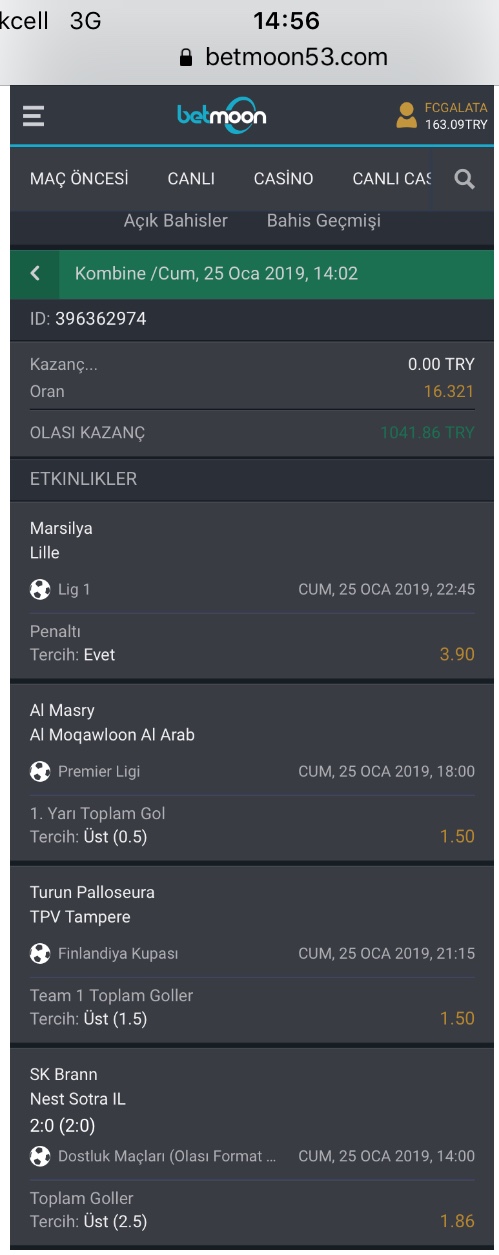Click the 3.90 Penaltı odds value
Viewport: 499px width, 1255px height.
[457, 654]
